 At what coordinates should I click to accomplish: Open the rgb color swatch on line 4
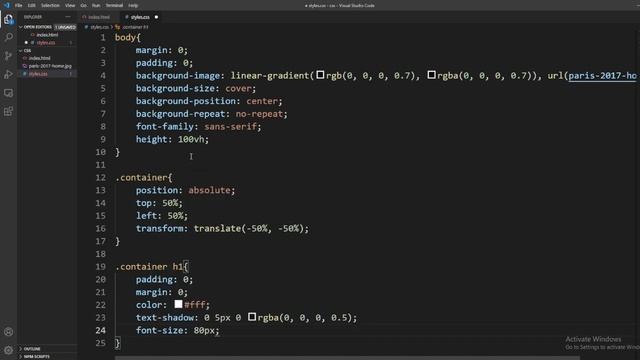320,75
